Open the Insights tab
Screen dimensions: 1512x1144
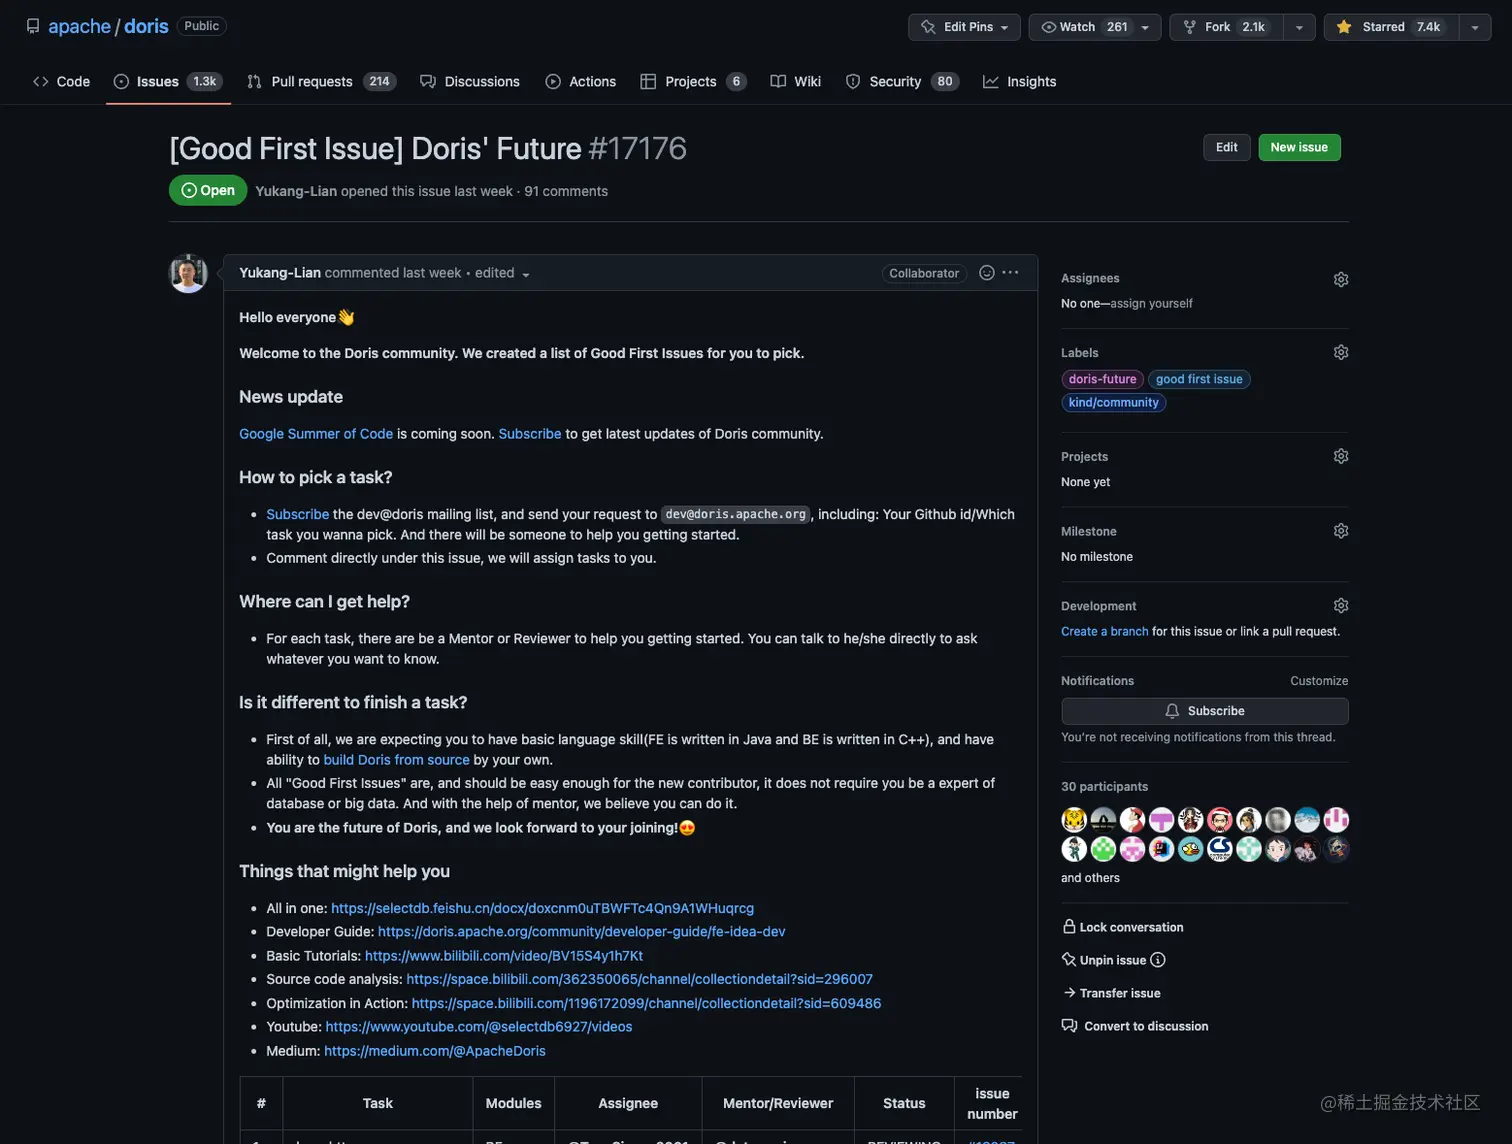(1020, 82)
